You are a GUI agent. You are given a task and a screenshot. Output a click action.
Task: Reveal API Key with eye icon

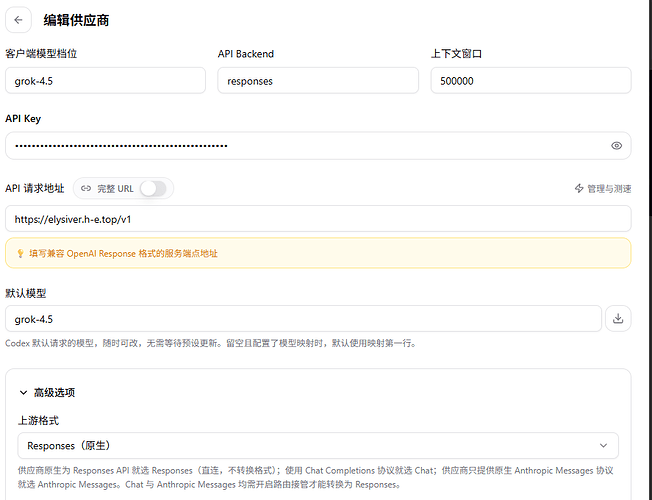click(616, 146)
